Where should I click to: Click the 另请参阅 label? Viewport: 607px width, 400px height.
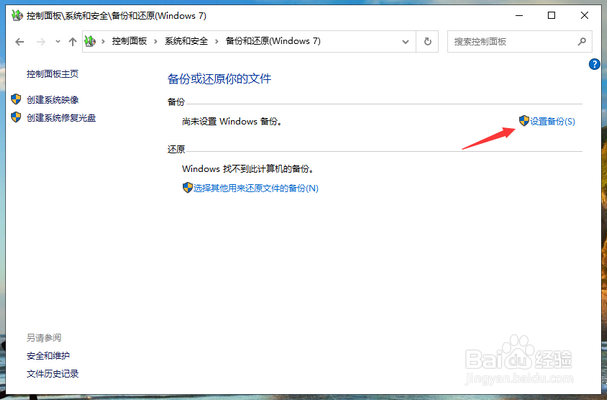click(x=44, y=338)
